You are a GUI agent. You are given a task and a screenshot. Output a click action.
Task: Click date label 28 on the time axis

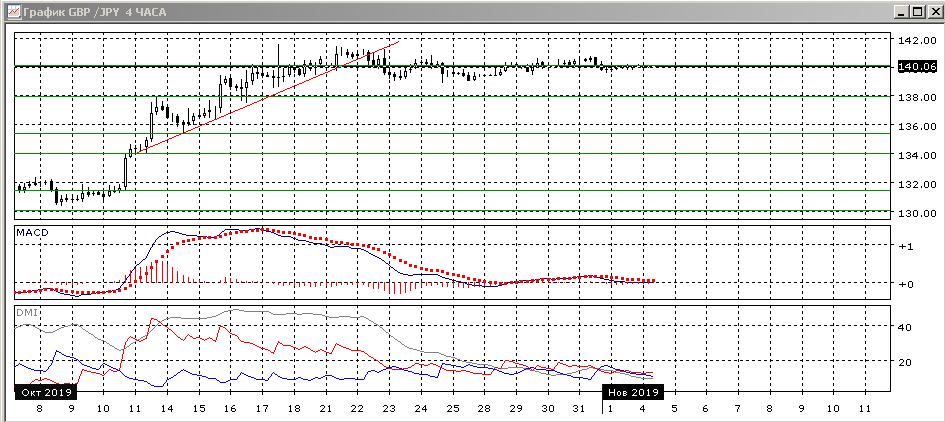485,409
